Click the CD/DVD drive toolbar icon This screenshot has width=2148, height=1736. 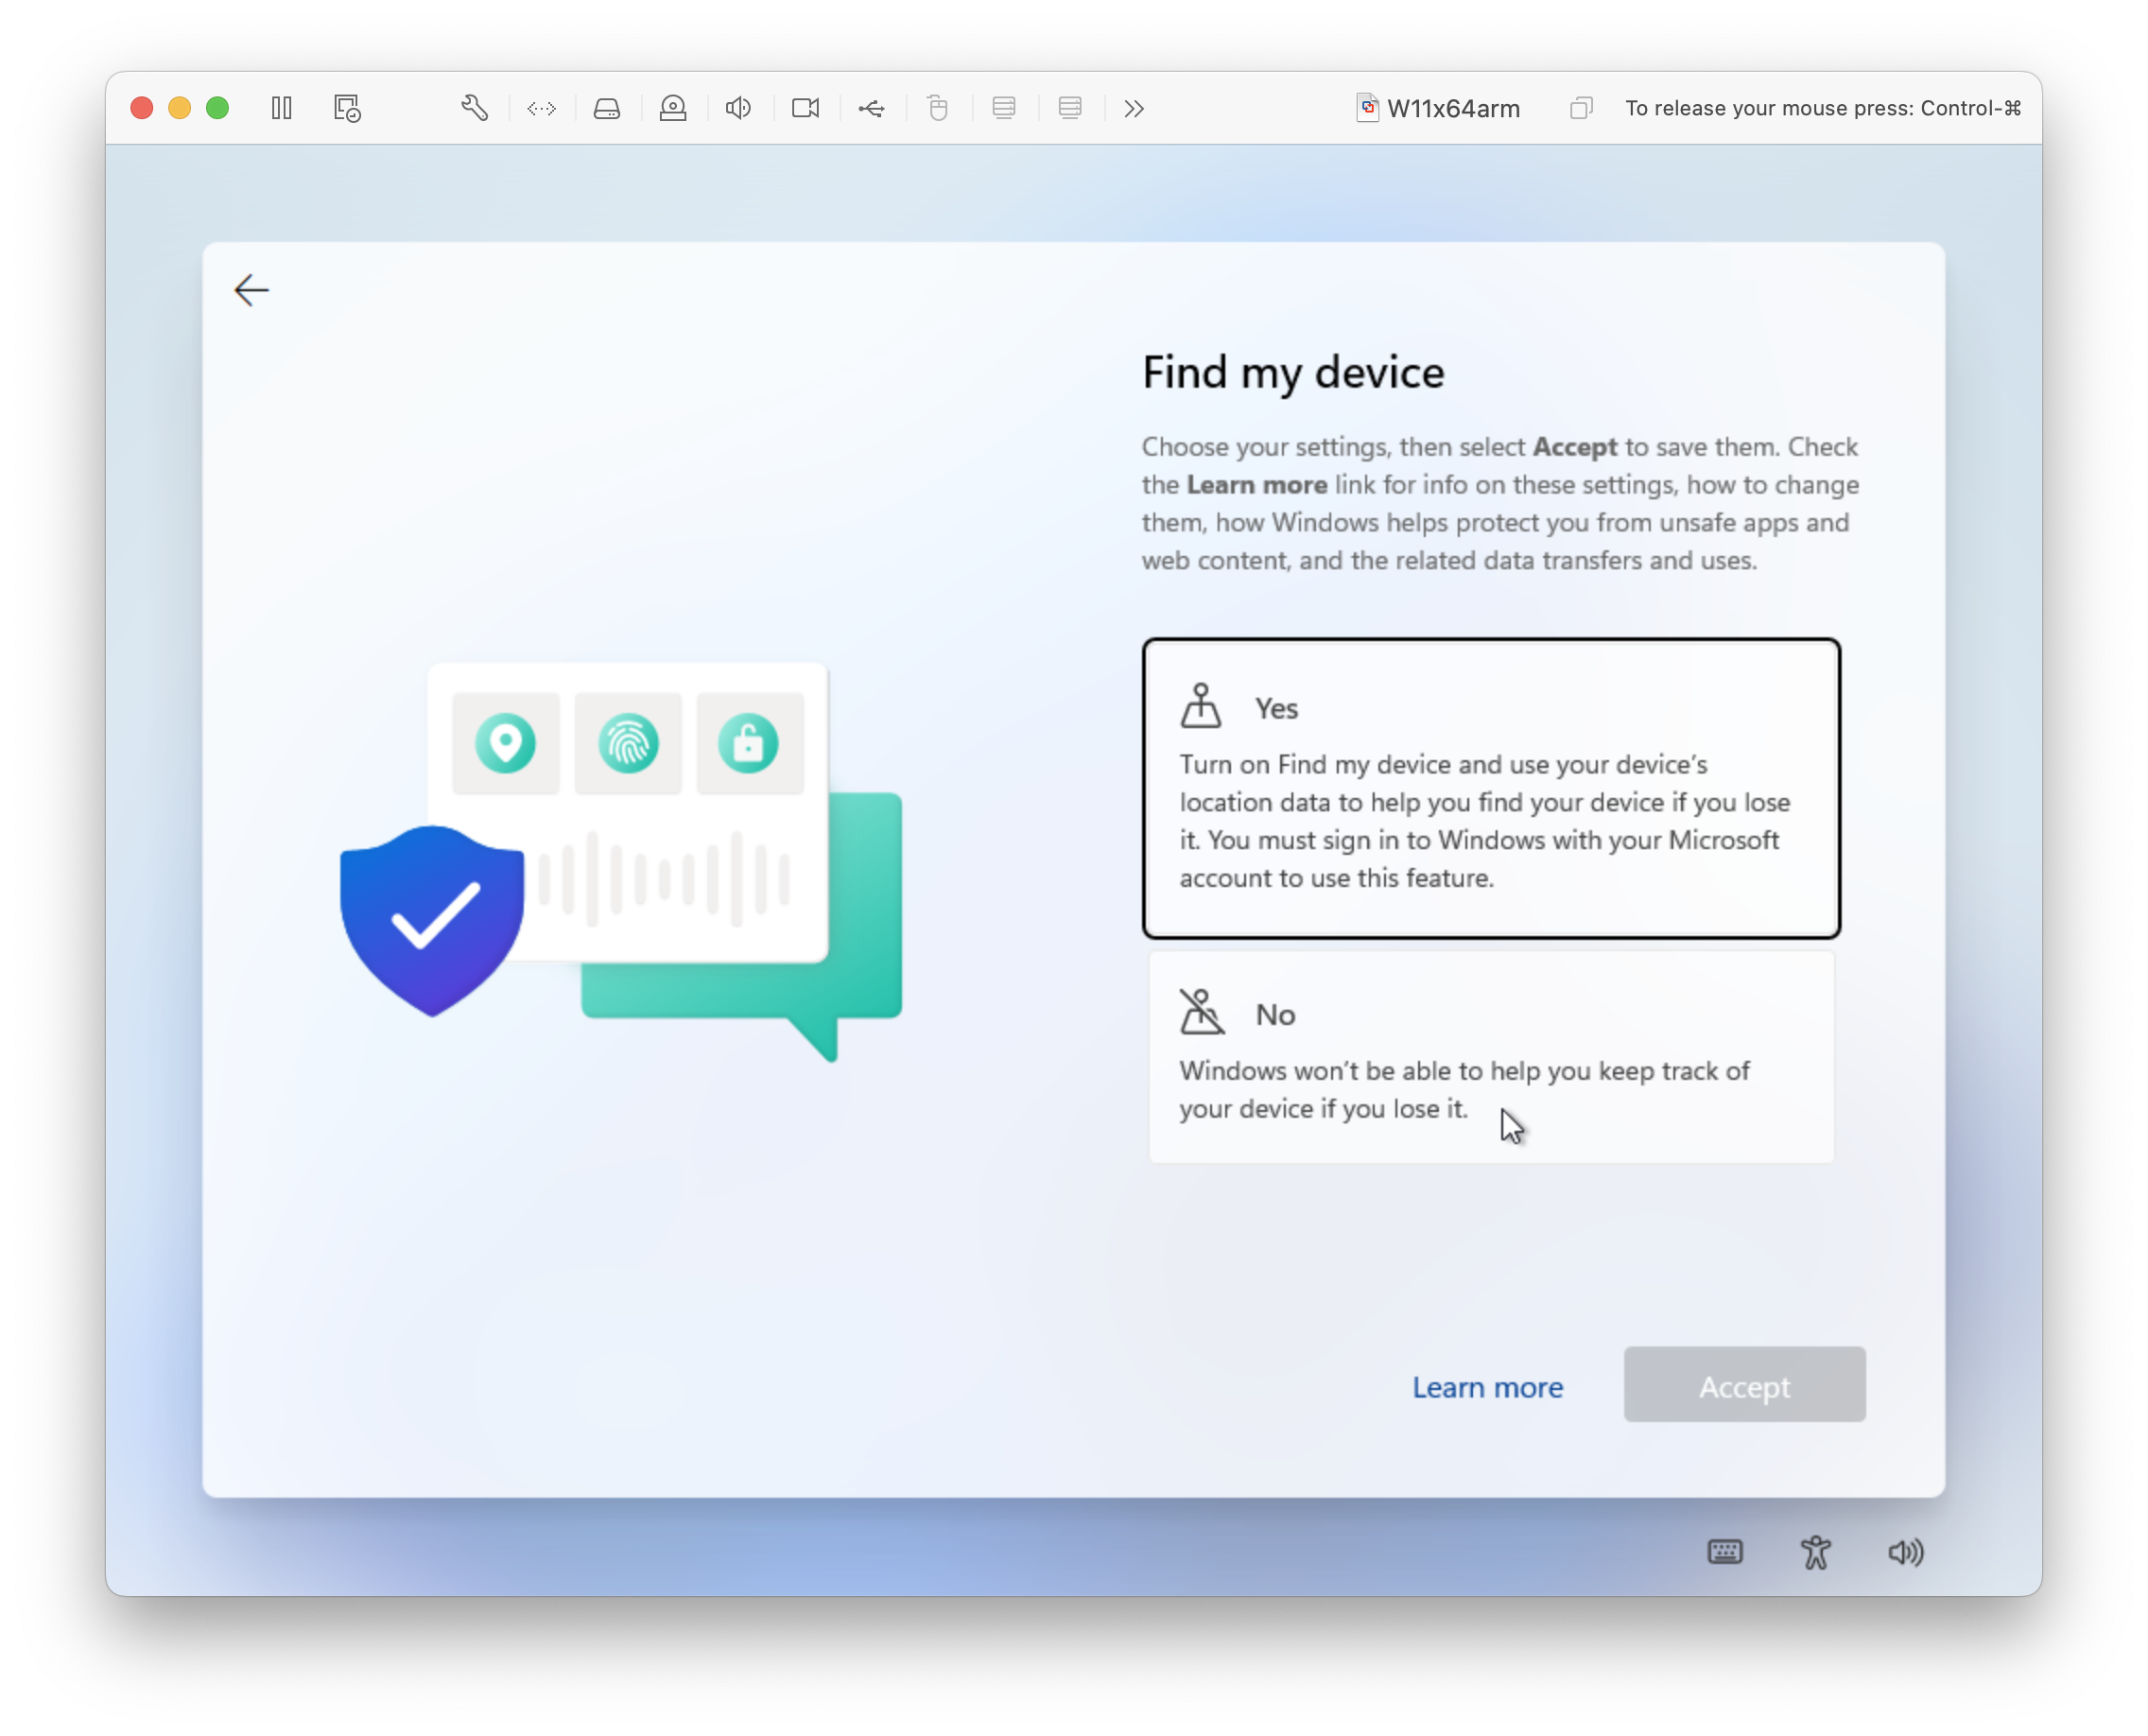point(673,108)
